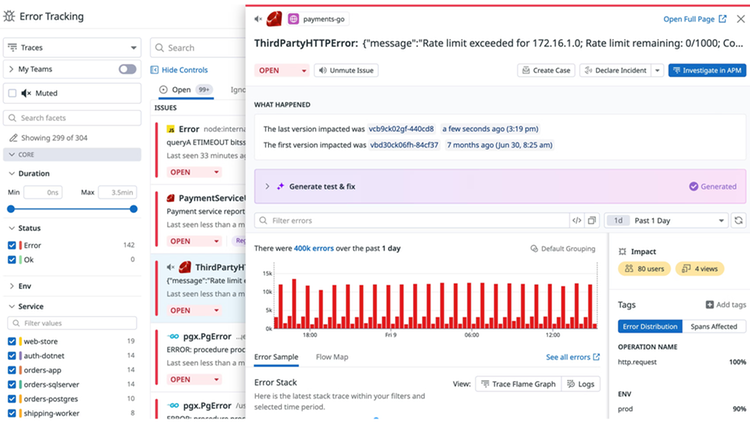Click the external-link icon beside Open Full Page

(x=723, y=19)
